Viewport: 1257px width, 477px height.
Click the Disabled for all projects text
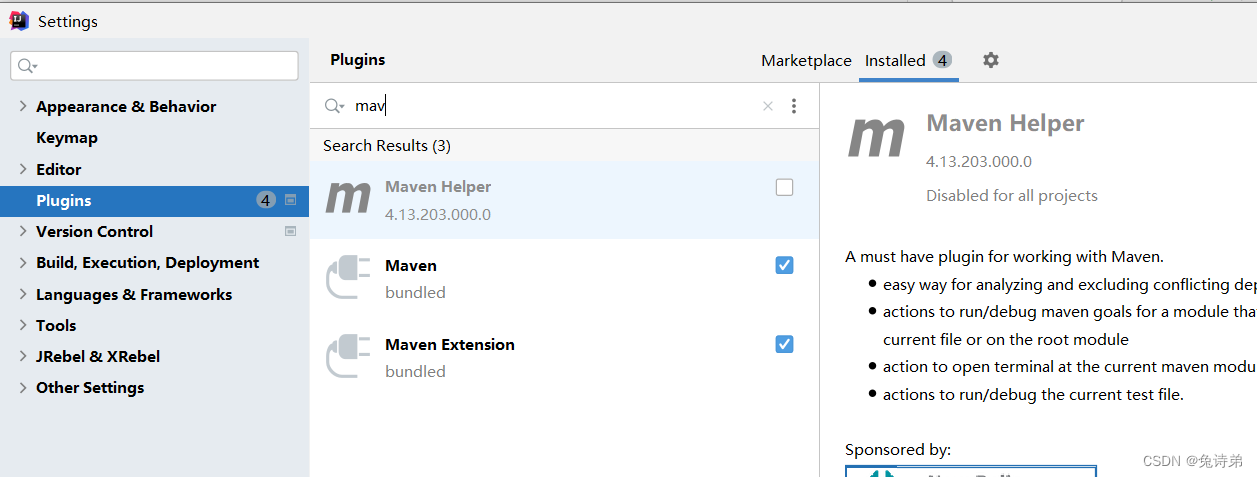(1012, 196)
